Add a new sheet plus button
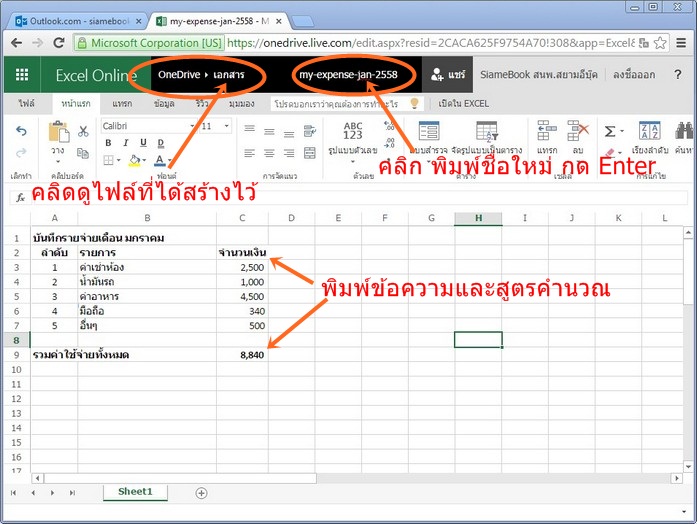Image resolution: width=697 pixels, height=524 pixels. pyautogui.click(x=201, y=493)
